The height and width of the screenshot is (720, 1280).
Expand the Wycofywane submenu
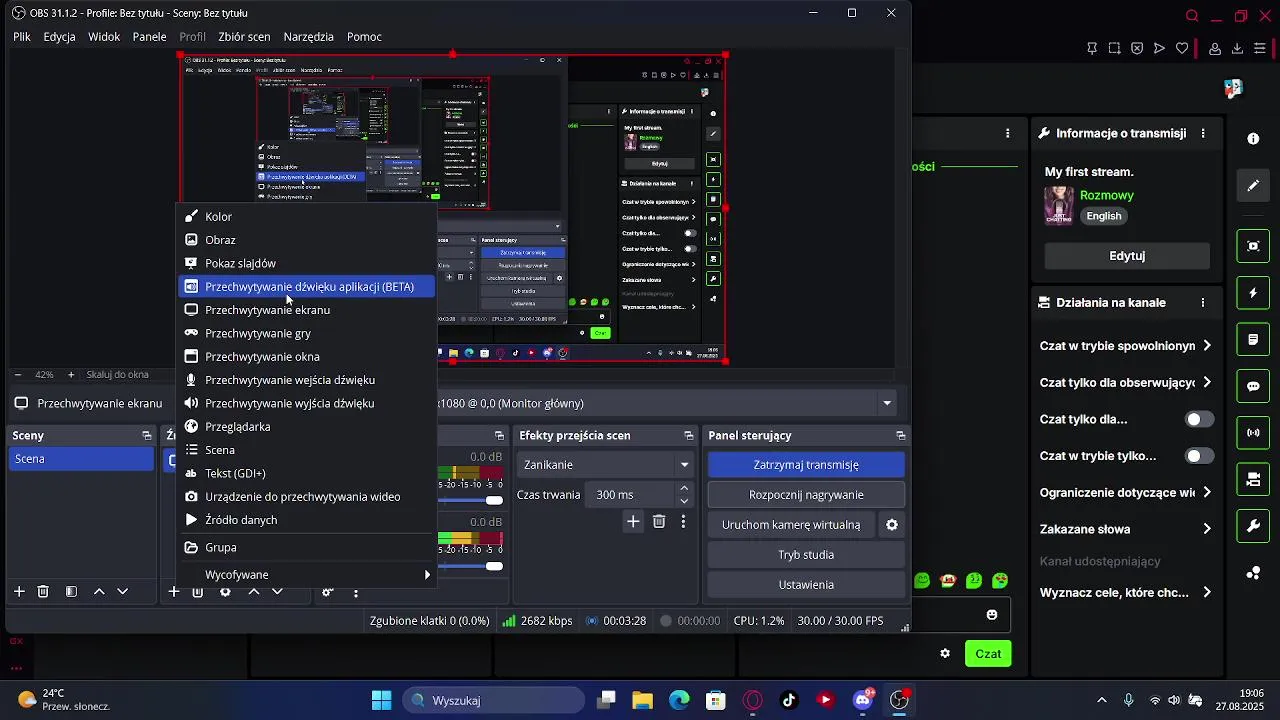[306, 575]
